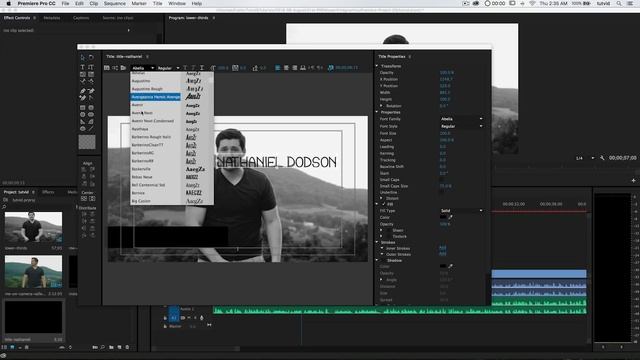The height and width of the screenshot is (360, 640).
Task: Click Add next to Inner Strokes
Action: (442, 248)
